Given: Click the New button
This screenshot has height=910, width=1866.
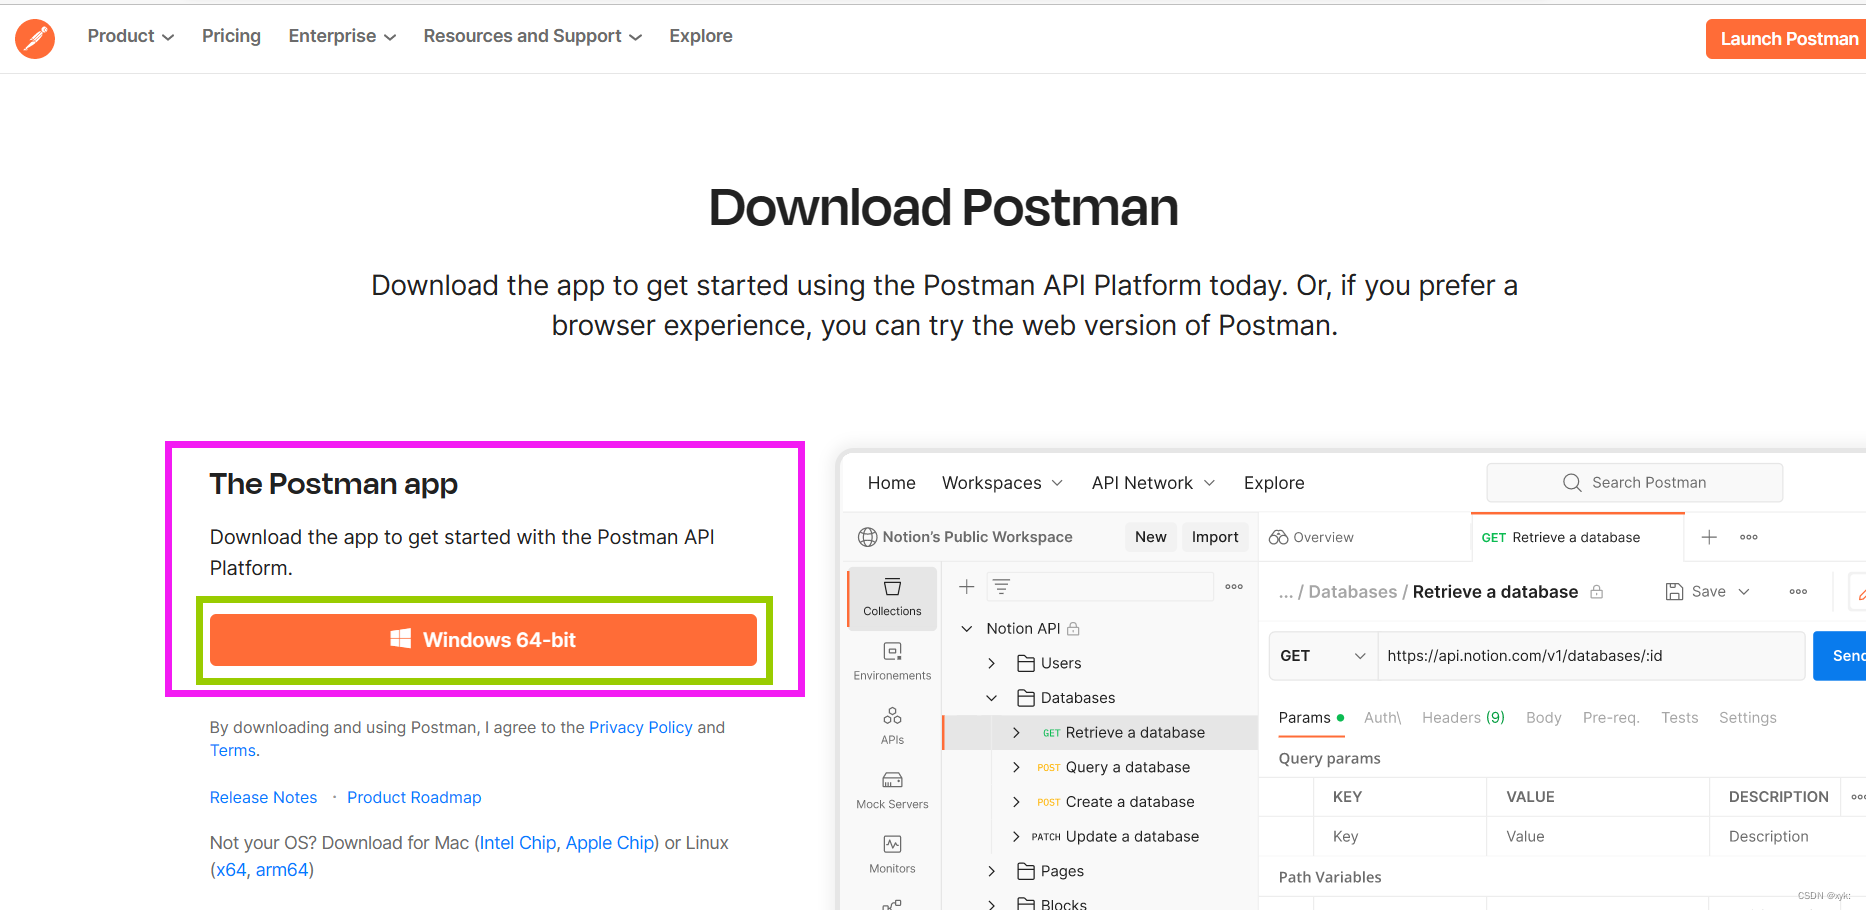Looking at the screenshot, I should click(1150, 537).
